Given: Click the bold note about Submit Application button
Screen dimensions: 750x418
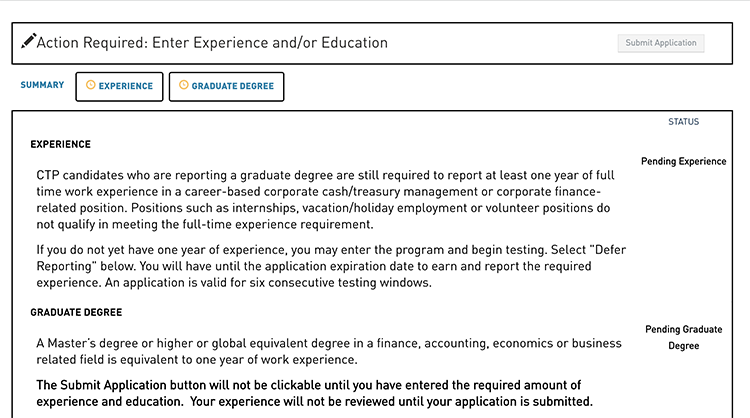Looking at the screenshot, I should pos(314,393).
